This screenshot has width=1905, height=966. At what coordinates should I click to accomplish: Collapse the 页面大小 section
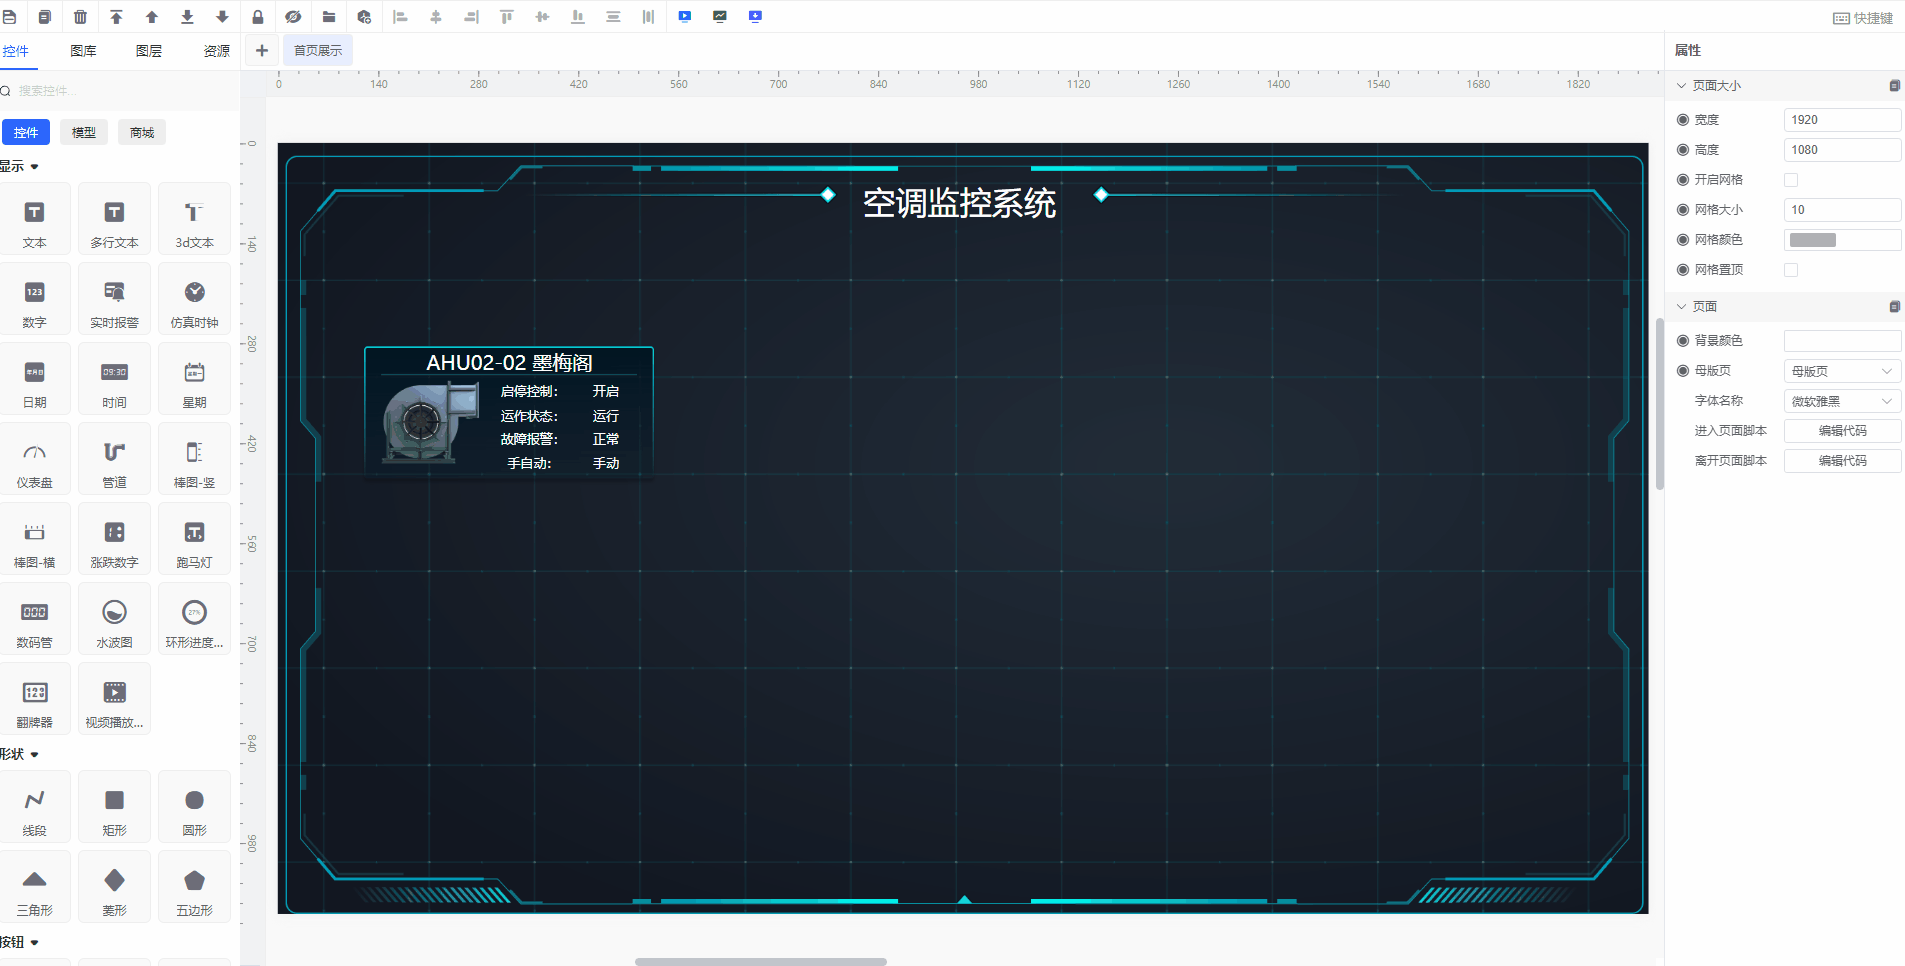(1682, 86)
